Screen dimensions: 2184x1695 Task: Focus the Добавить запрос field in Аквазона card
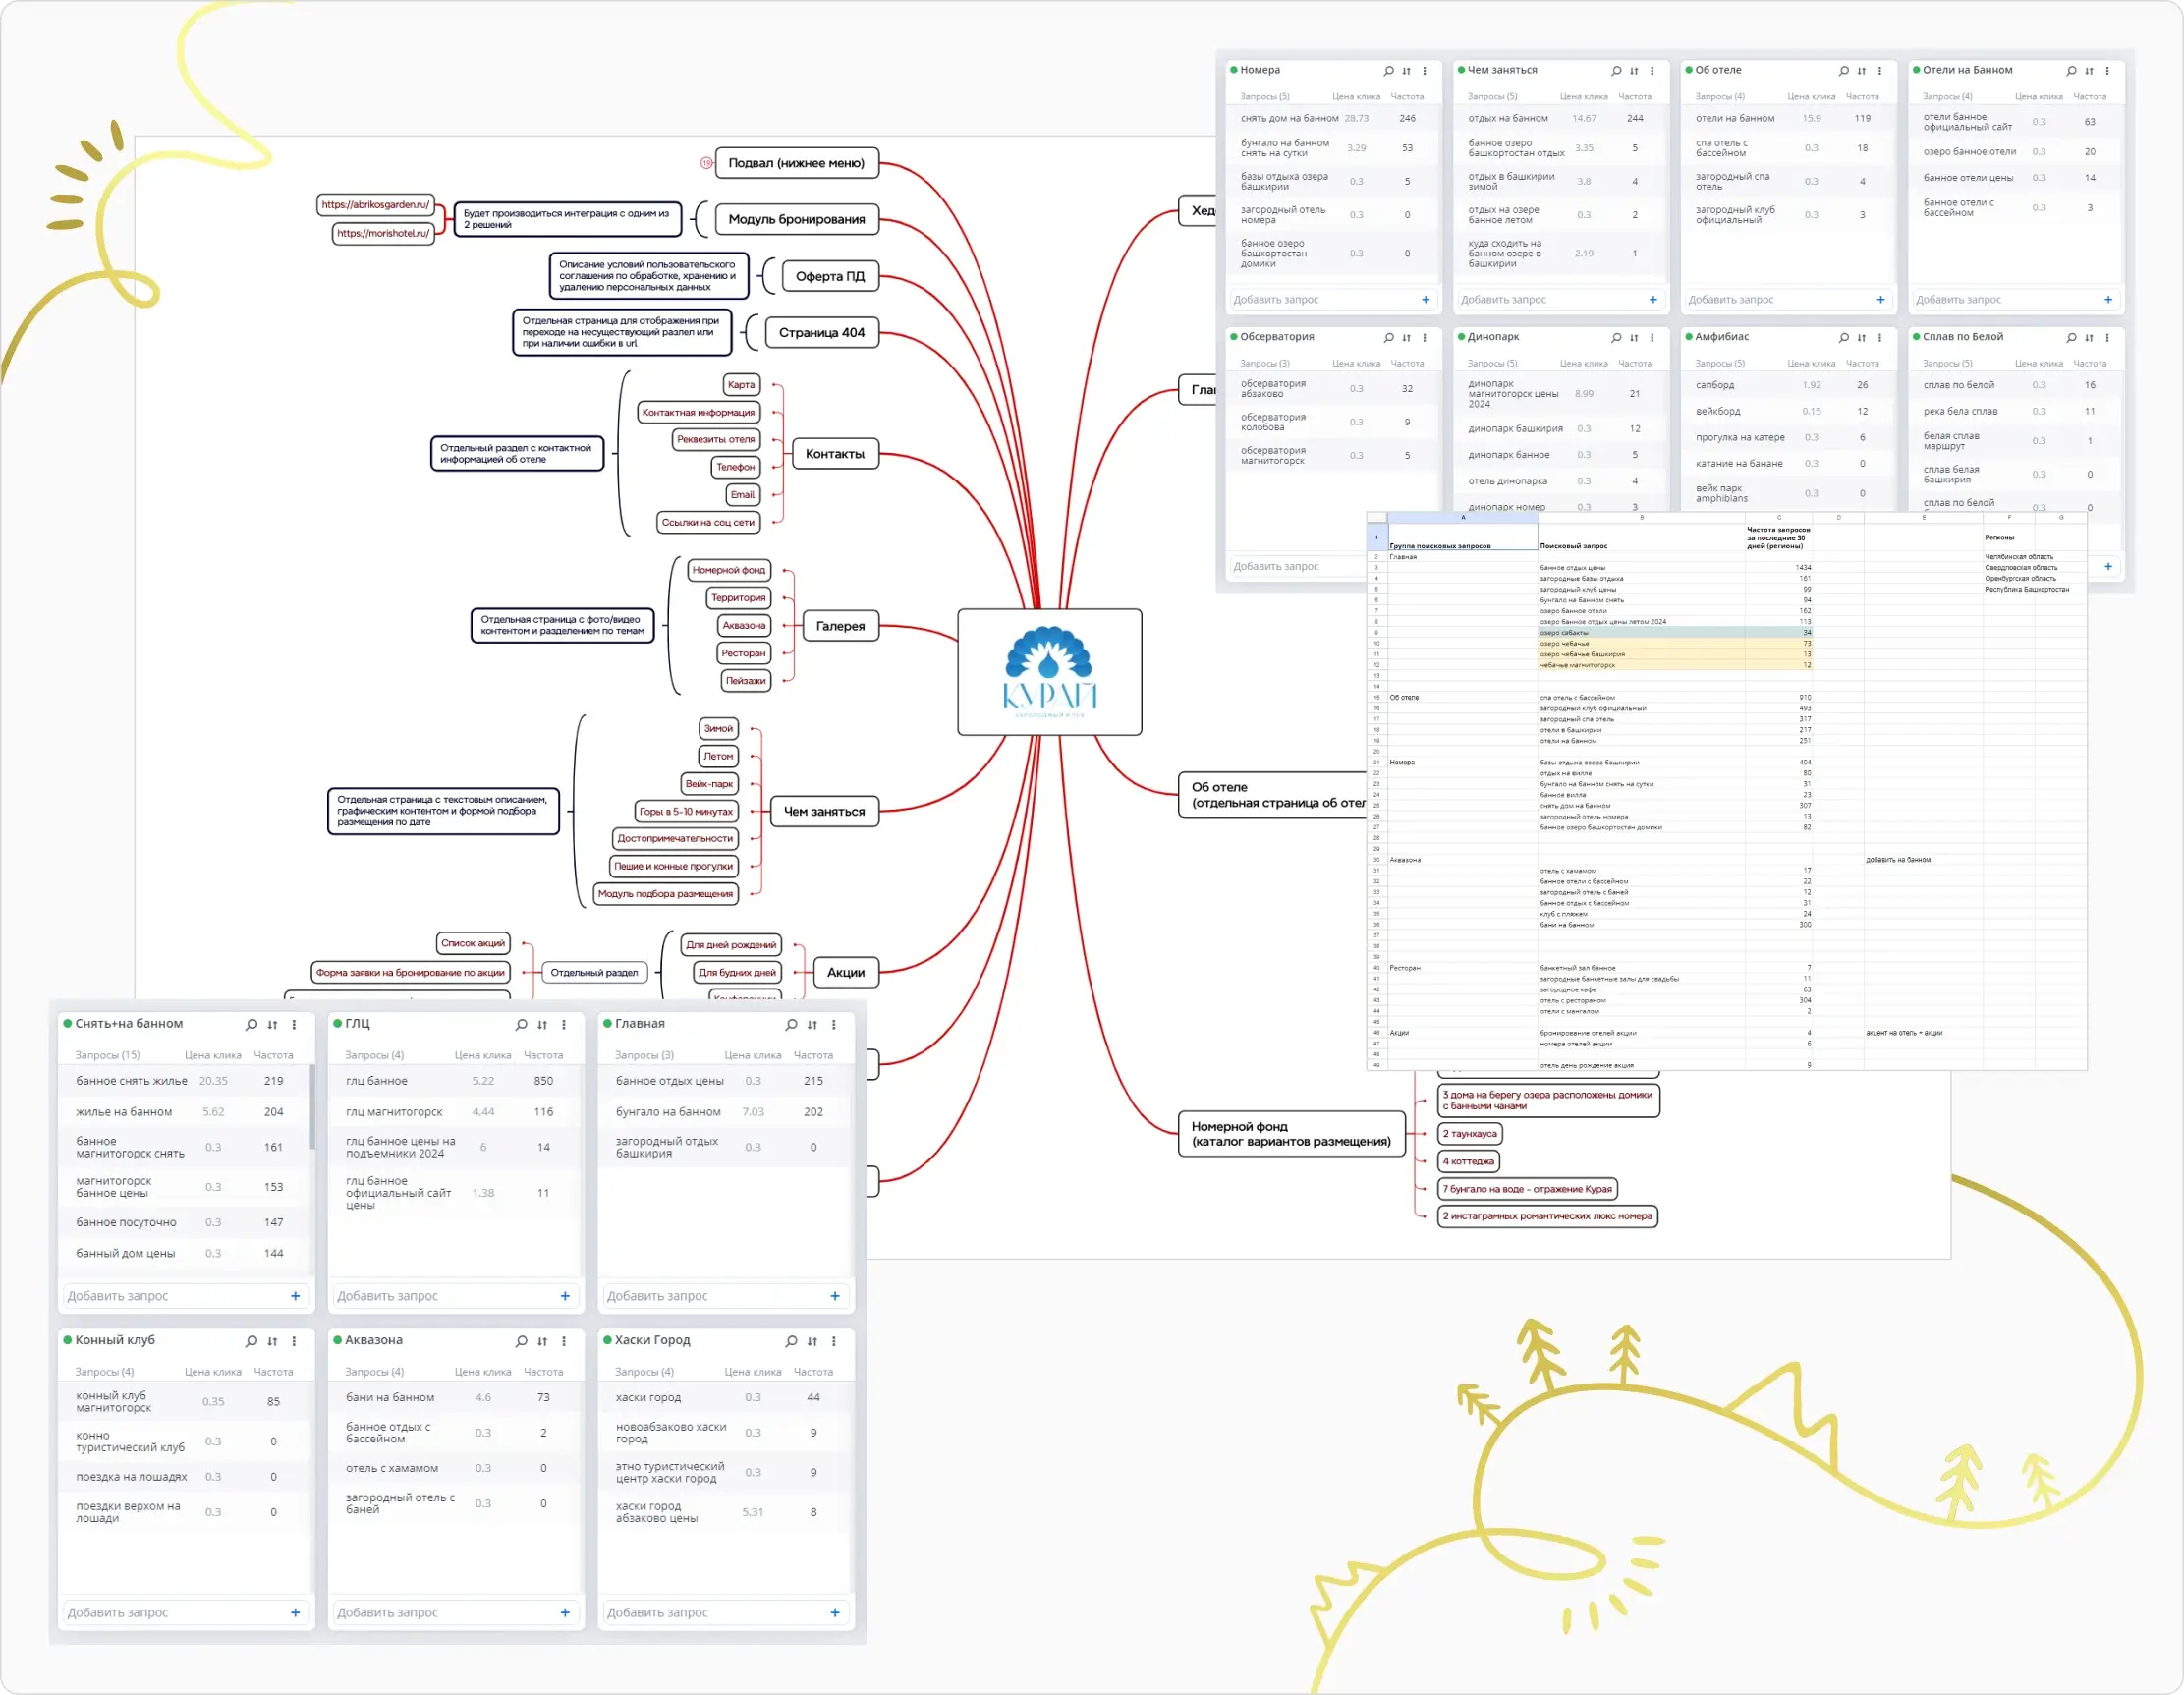(456, 1614)
